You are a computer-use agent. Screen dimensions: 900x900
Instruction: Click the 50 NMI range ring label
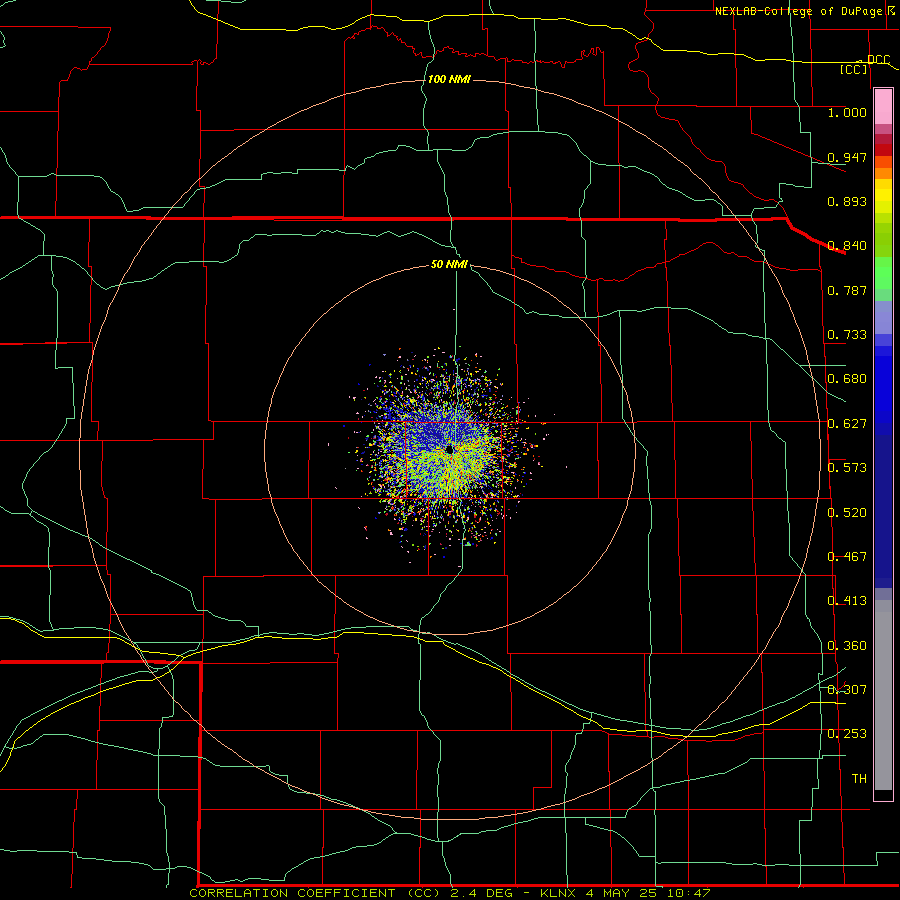pos(449,264)
